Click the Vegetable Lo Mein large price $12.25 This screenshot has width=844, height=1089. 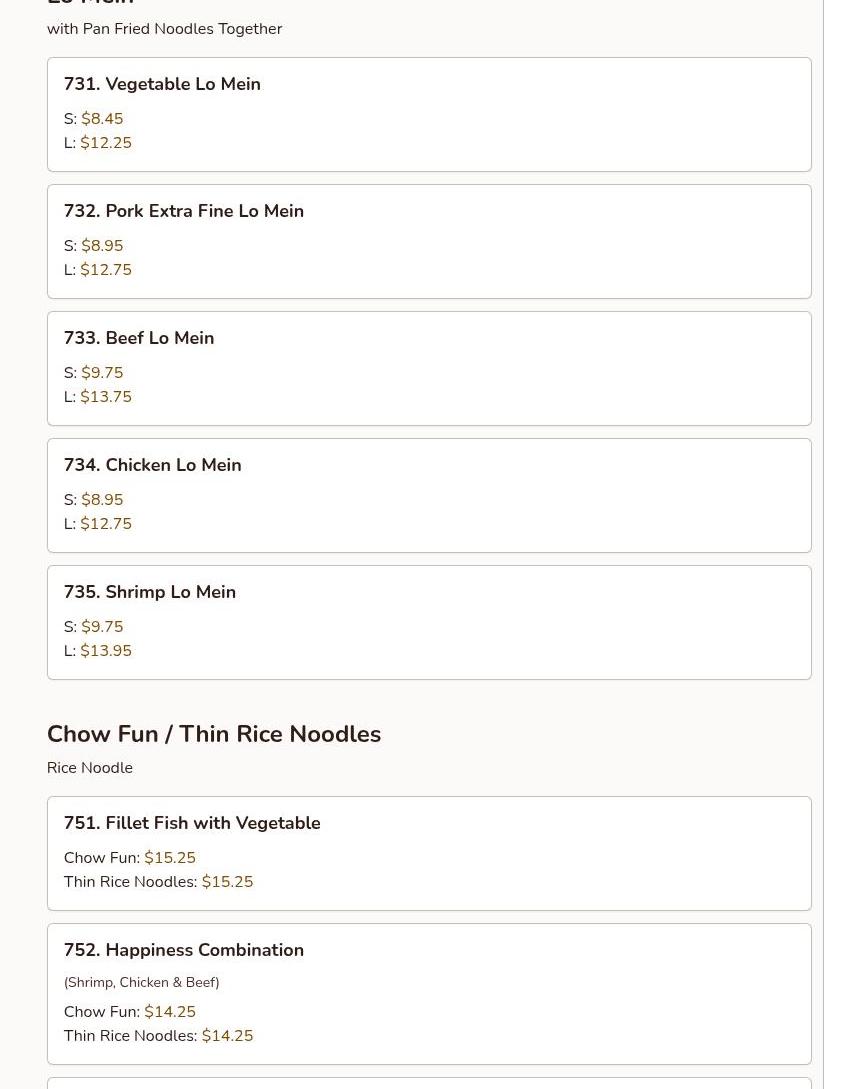pyautogui.click(x=106, y=143)
